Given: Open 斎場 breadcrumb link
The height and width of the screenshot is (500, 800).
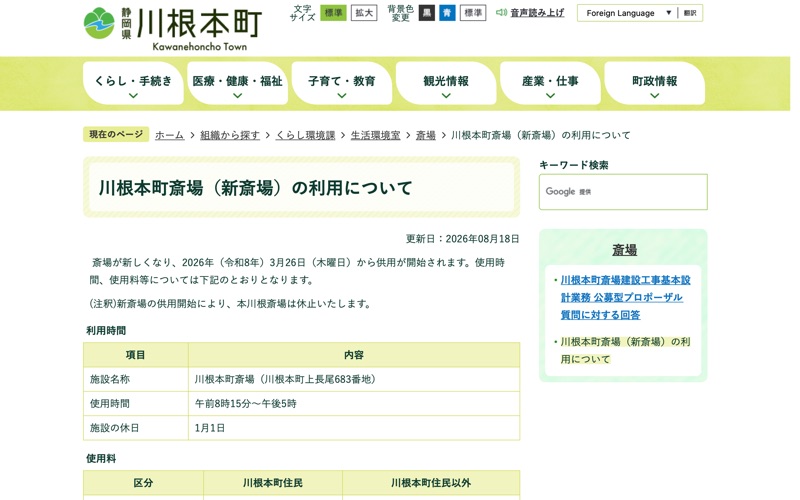Looking at the screenshot, I should [426, 135].
